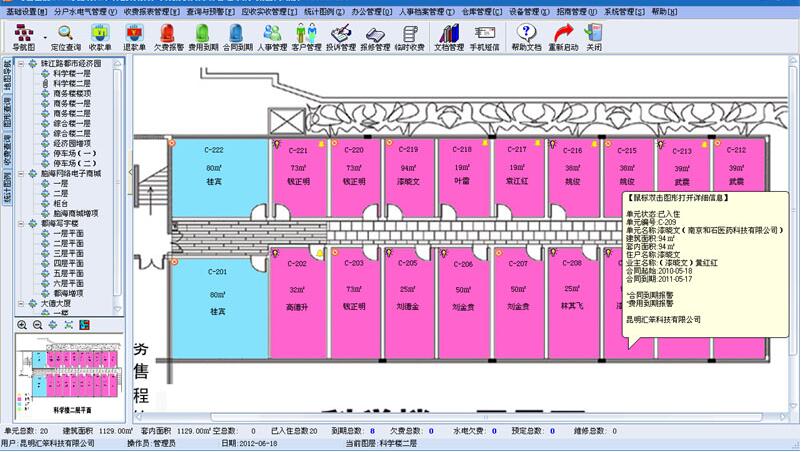The image size is (805, 452).
Task: Show 合同到期 blue light alerts
Action: [237, 37]
